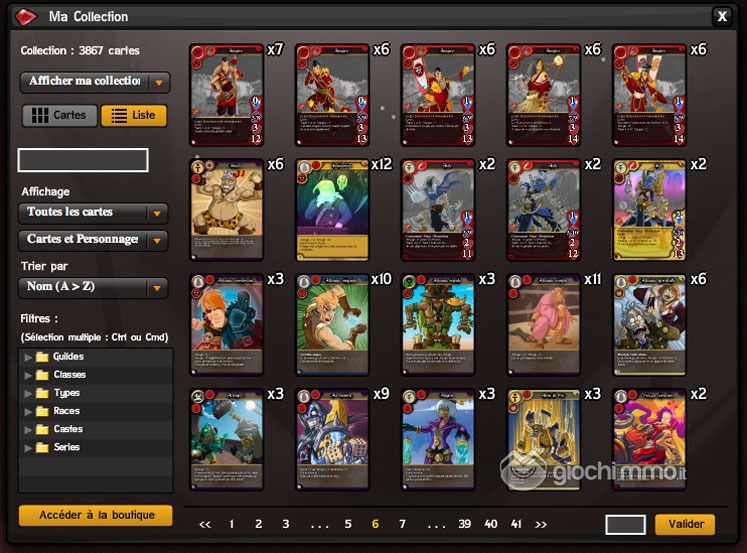Focus the page number box beside Valider
747x553 pixels.
[626, 524]
